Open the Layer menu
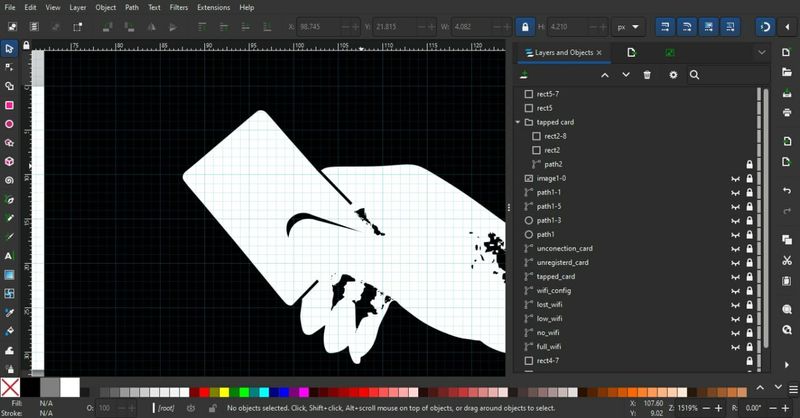Screen dimensions: 800x418 point(78,7)
